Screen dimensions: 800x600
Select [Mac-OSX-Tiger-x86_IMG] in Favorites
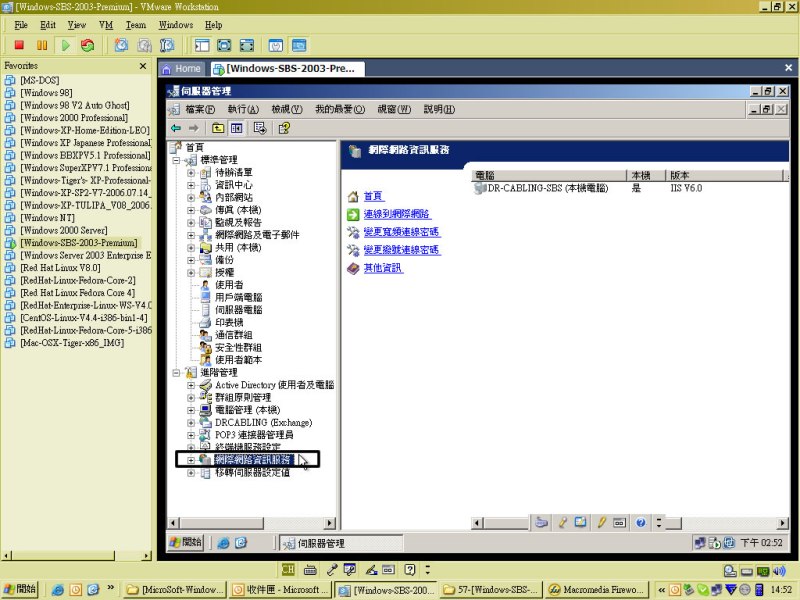point(72,343)
